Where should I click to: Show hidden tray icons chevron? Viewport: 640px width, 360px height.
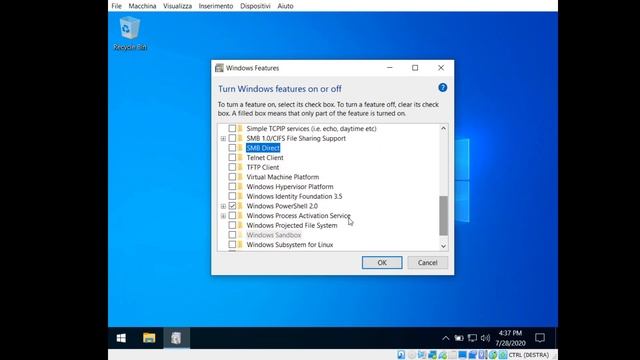point(446,338)
